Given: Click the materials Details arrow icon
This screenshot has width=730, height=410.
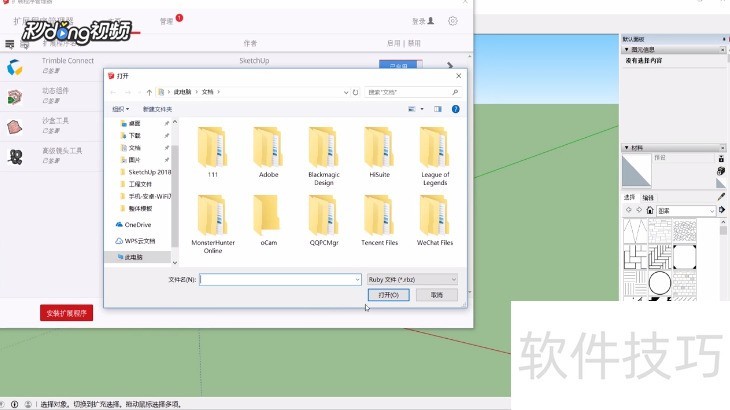Looking at the screenshot, I should click(x=722, y=210).
